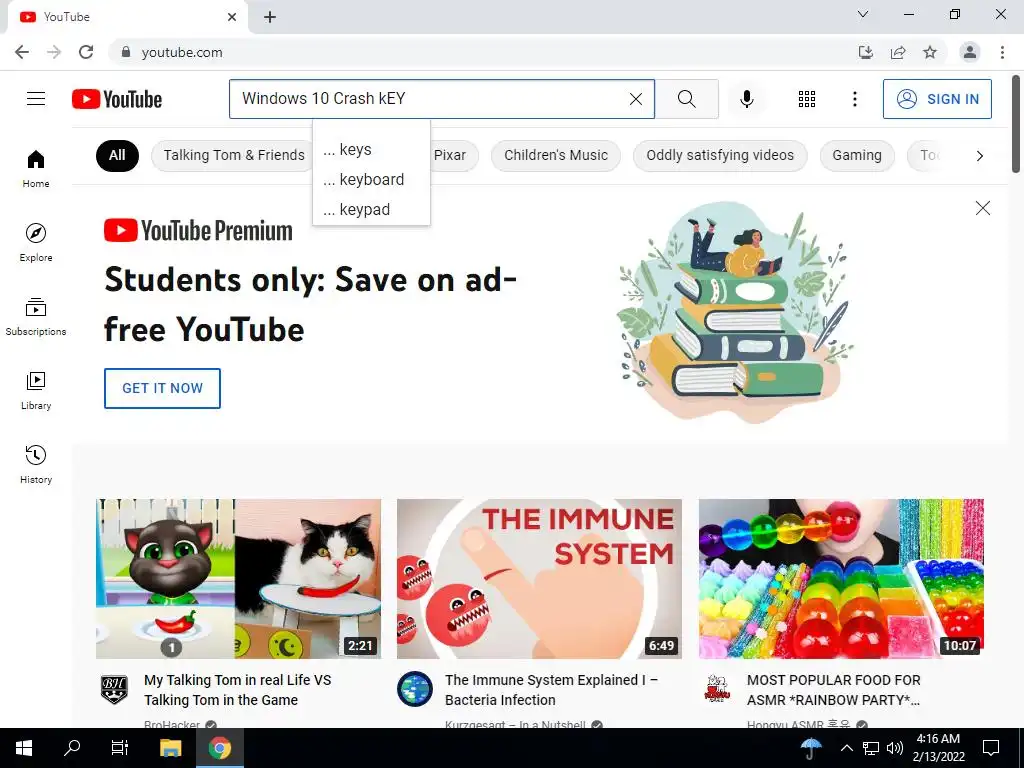Open the Hongyu ASMR channel avatar
The height and width of the screenshot is (768, 1024).
[717, 689]
